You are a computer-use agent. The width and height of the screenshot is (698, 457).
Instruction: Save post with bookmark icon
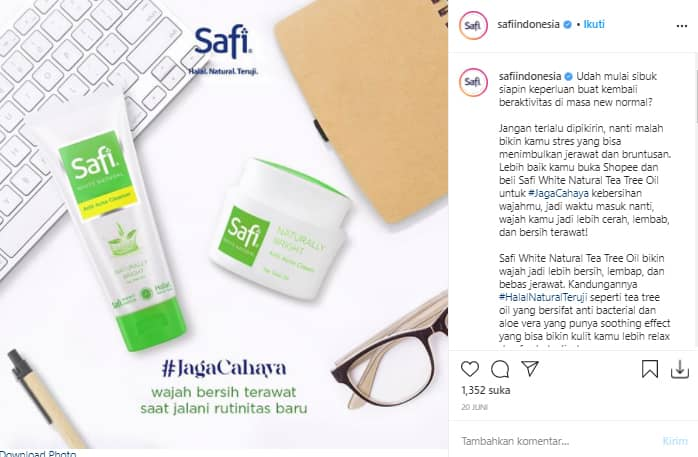(x=650, y=369)
